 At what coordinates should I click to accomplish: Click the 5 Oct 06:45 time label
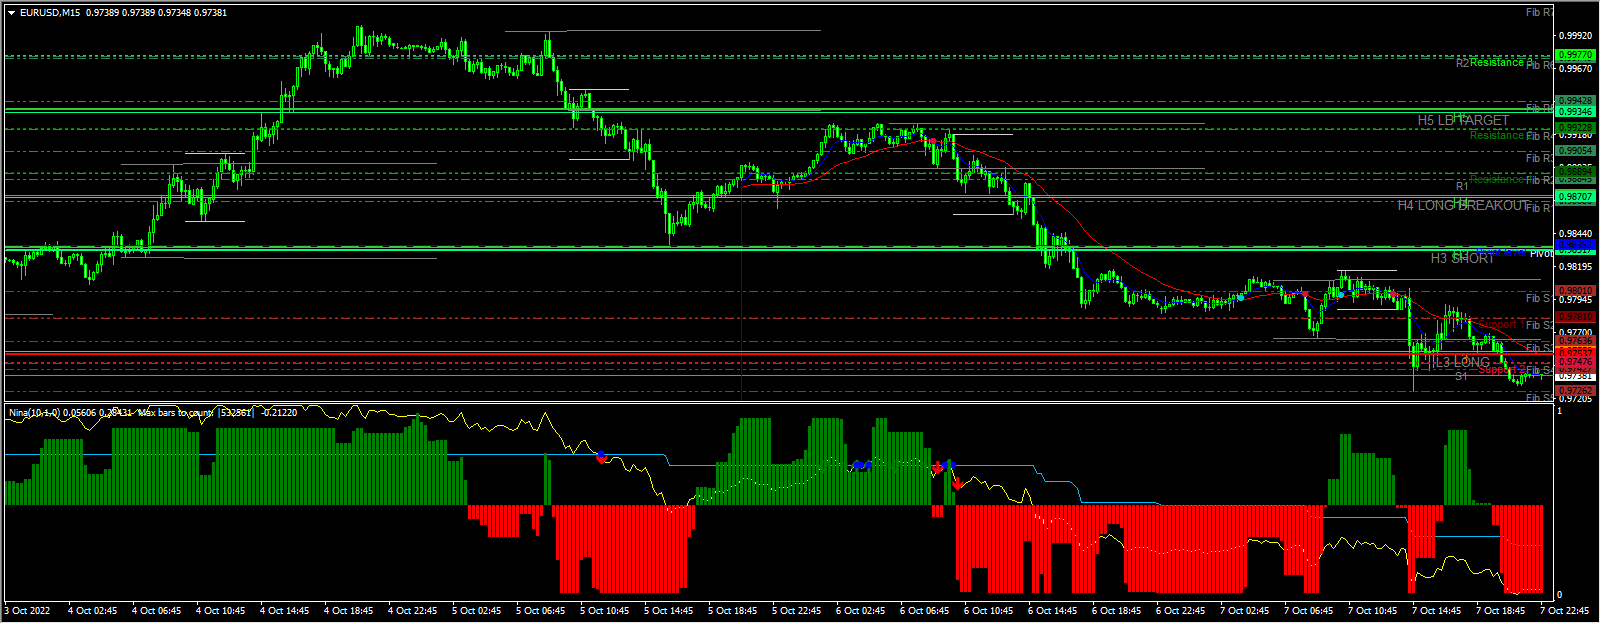coord(541,610)
